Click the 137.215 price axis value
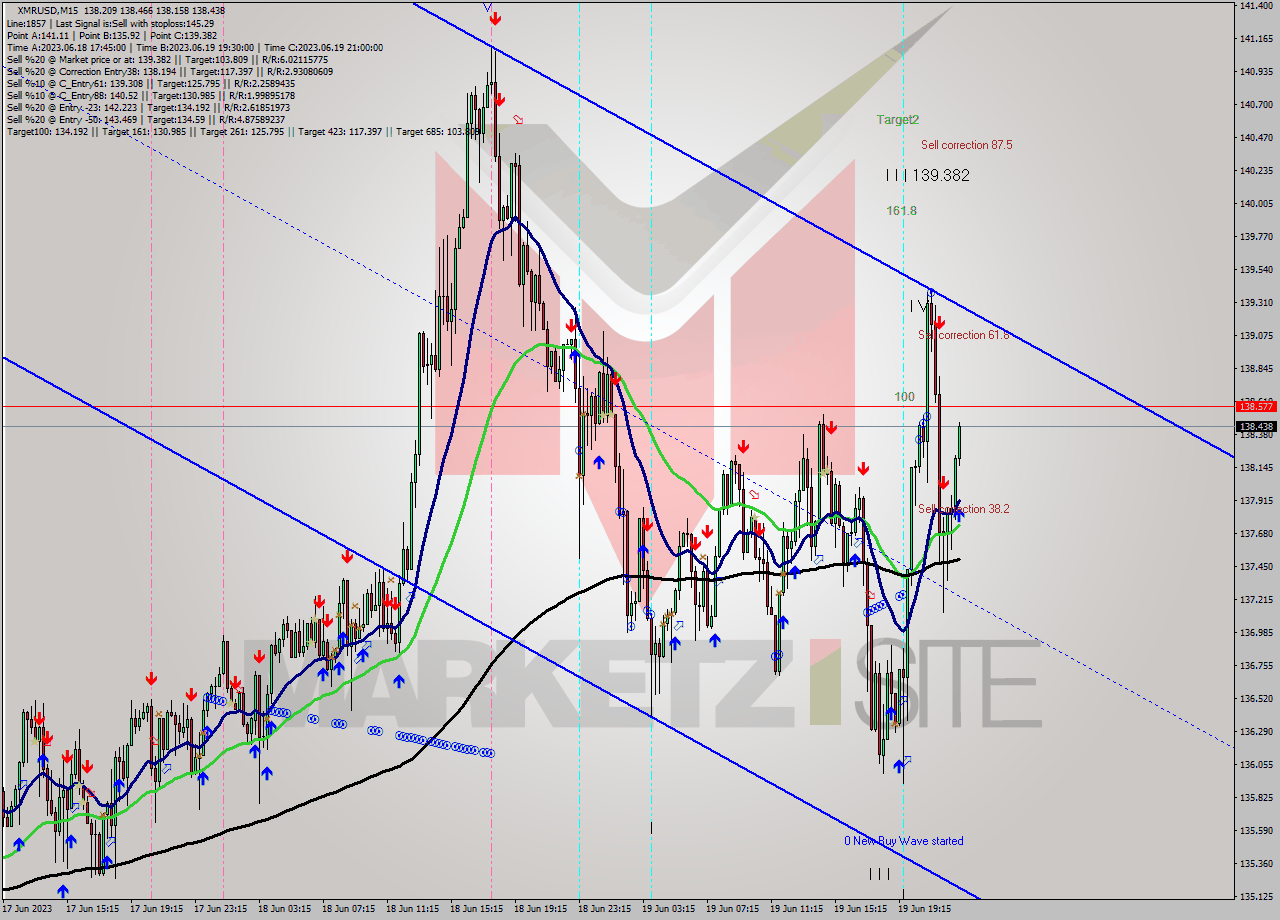Image resolution: width=1280 pixels, height=920 pixels. 1255,599
